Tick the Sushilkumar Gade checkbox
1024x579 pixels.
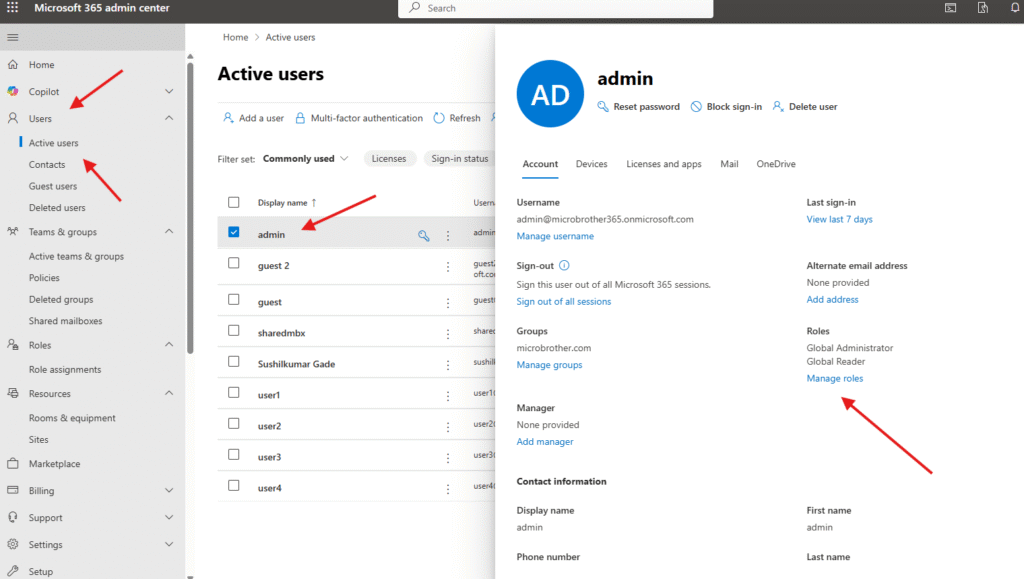pos(234,363)
